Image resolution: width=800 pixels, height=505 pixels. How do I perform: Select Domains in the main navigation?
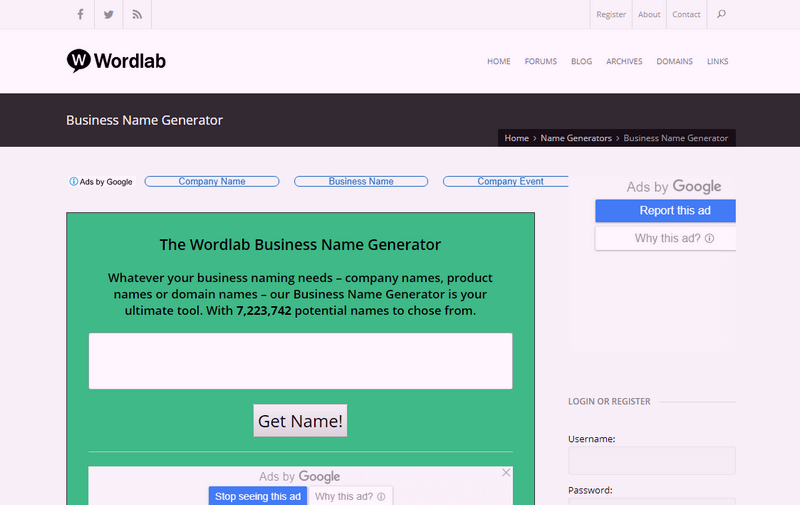coord(674,62)
